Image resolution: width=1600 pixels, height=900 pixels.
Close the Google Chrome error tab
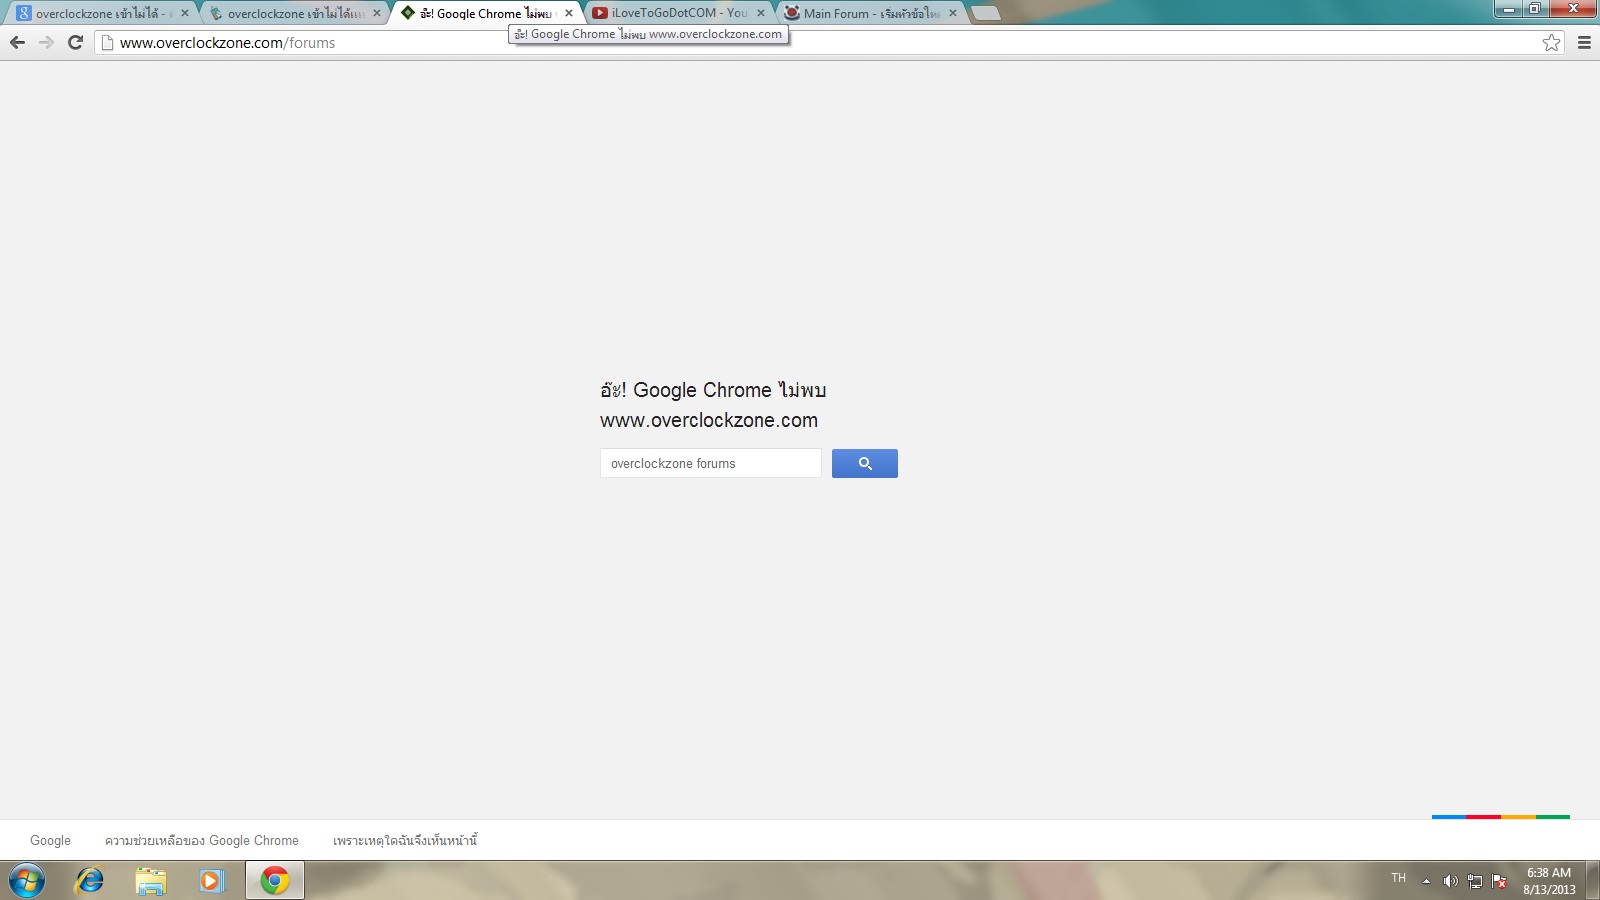569,13
